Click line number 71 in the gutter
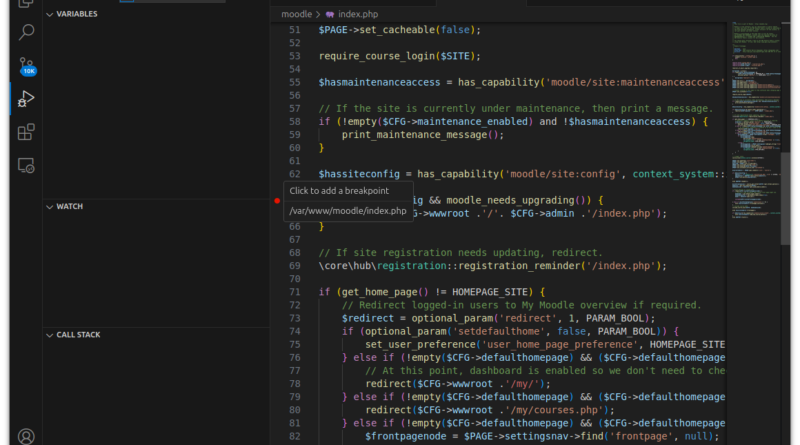This screenshot has width=800, height=445. (295, 292)
